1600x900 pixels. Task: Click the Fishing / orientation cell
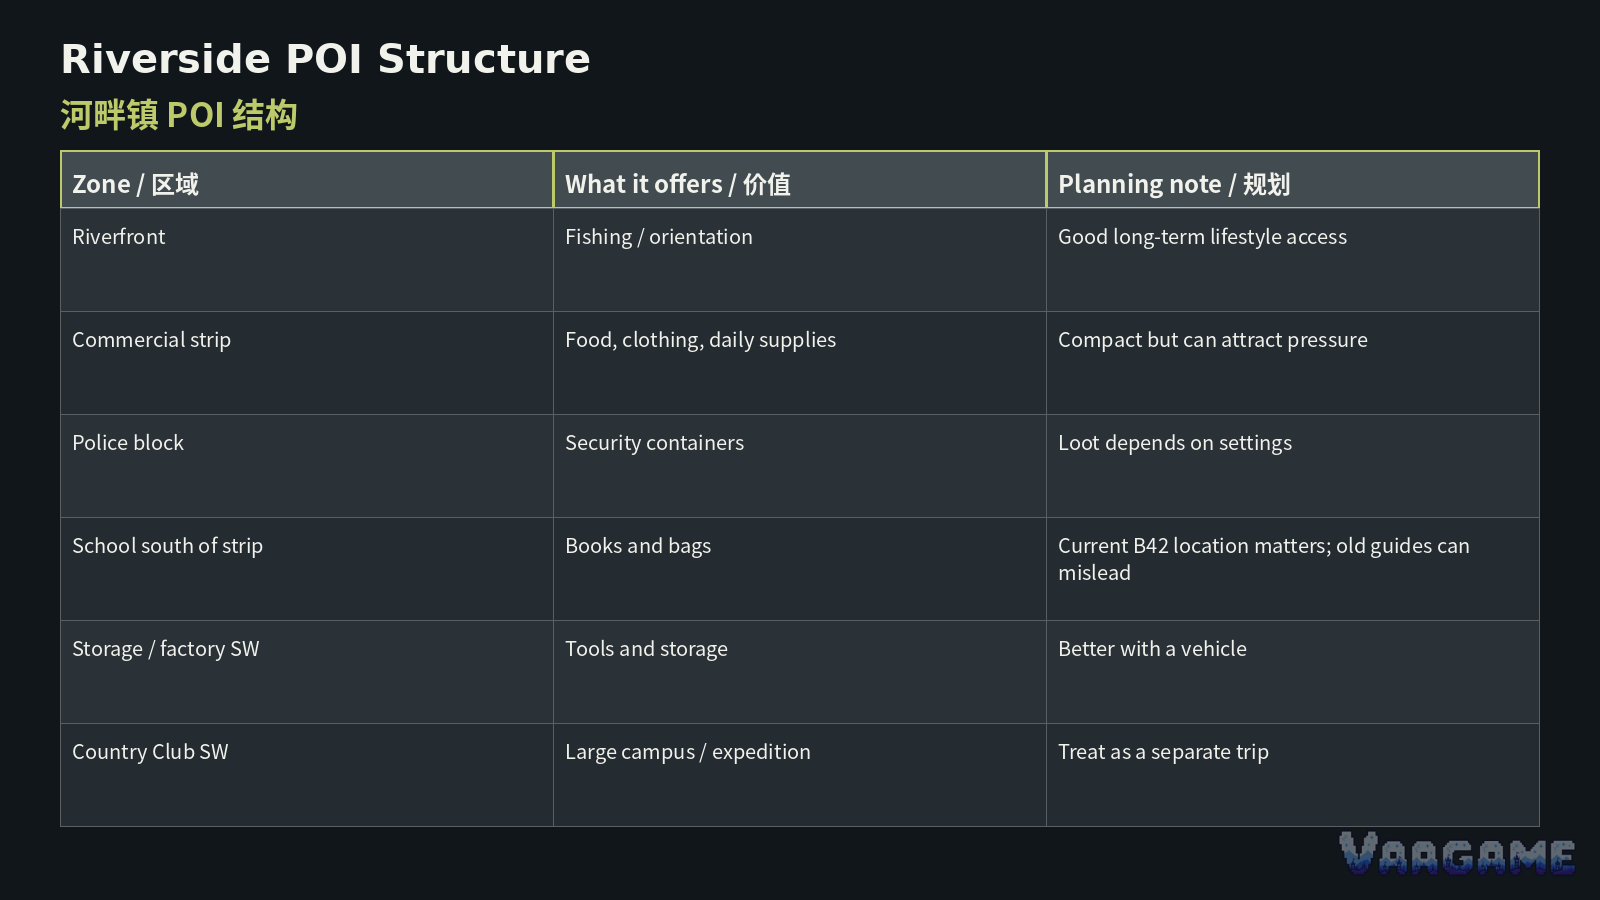(800, 260)
